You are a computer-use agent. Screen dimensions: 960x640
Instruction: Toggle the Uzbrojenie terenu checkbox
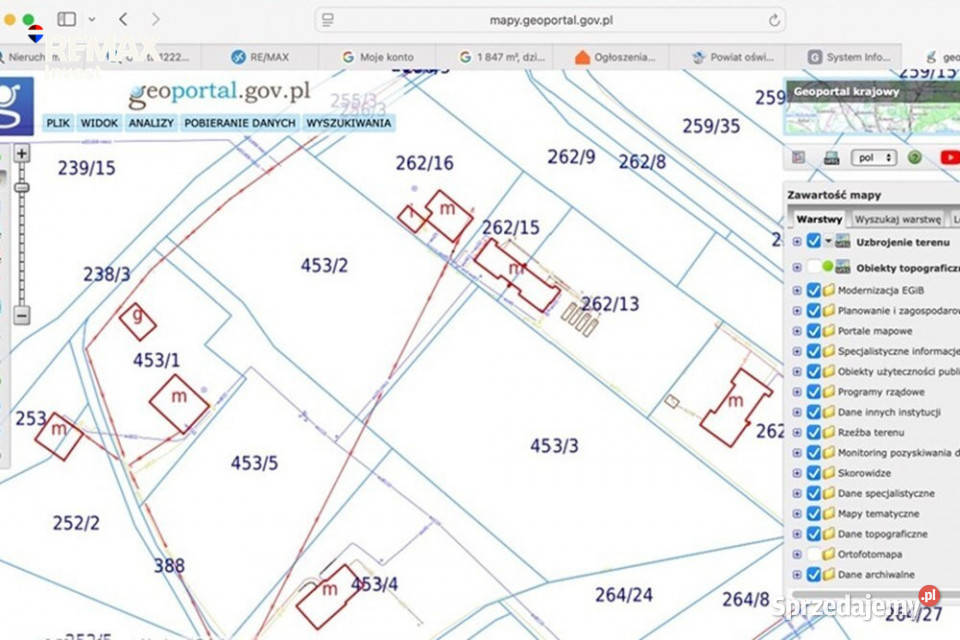click(x=814, y=241)
